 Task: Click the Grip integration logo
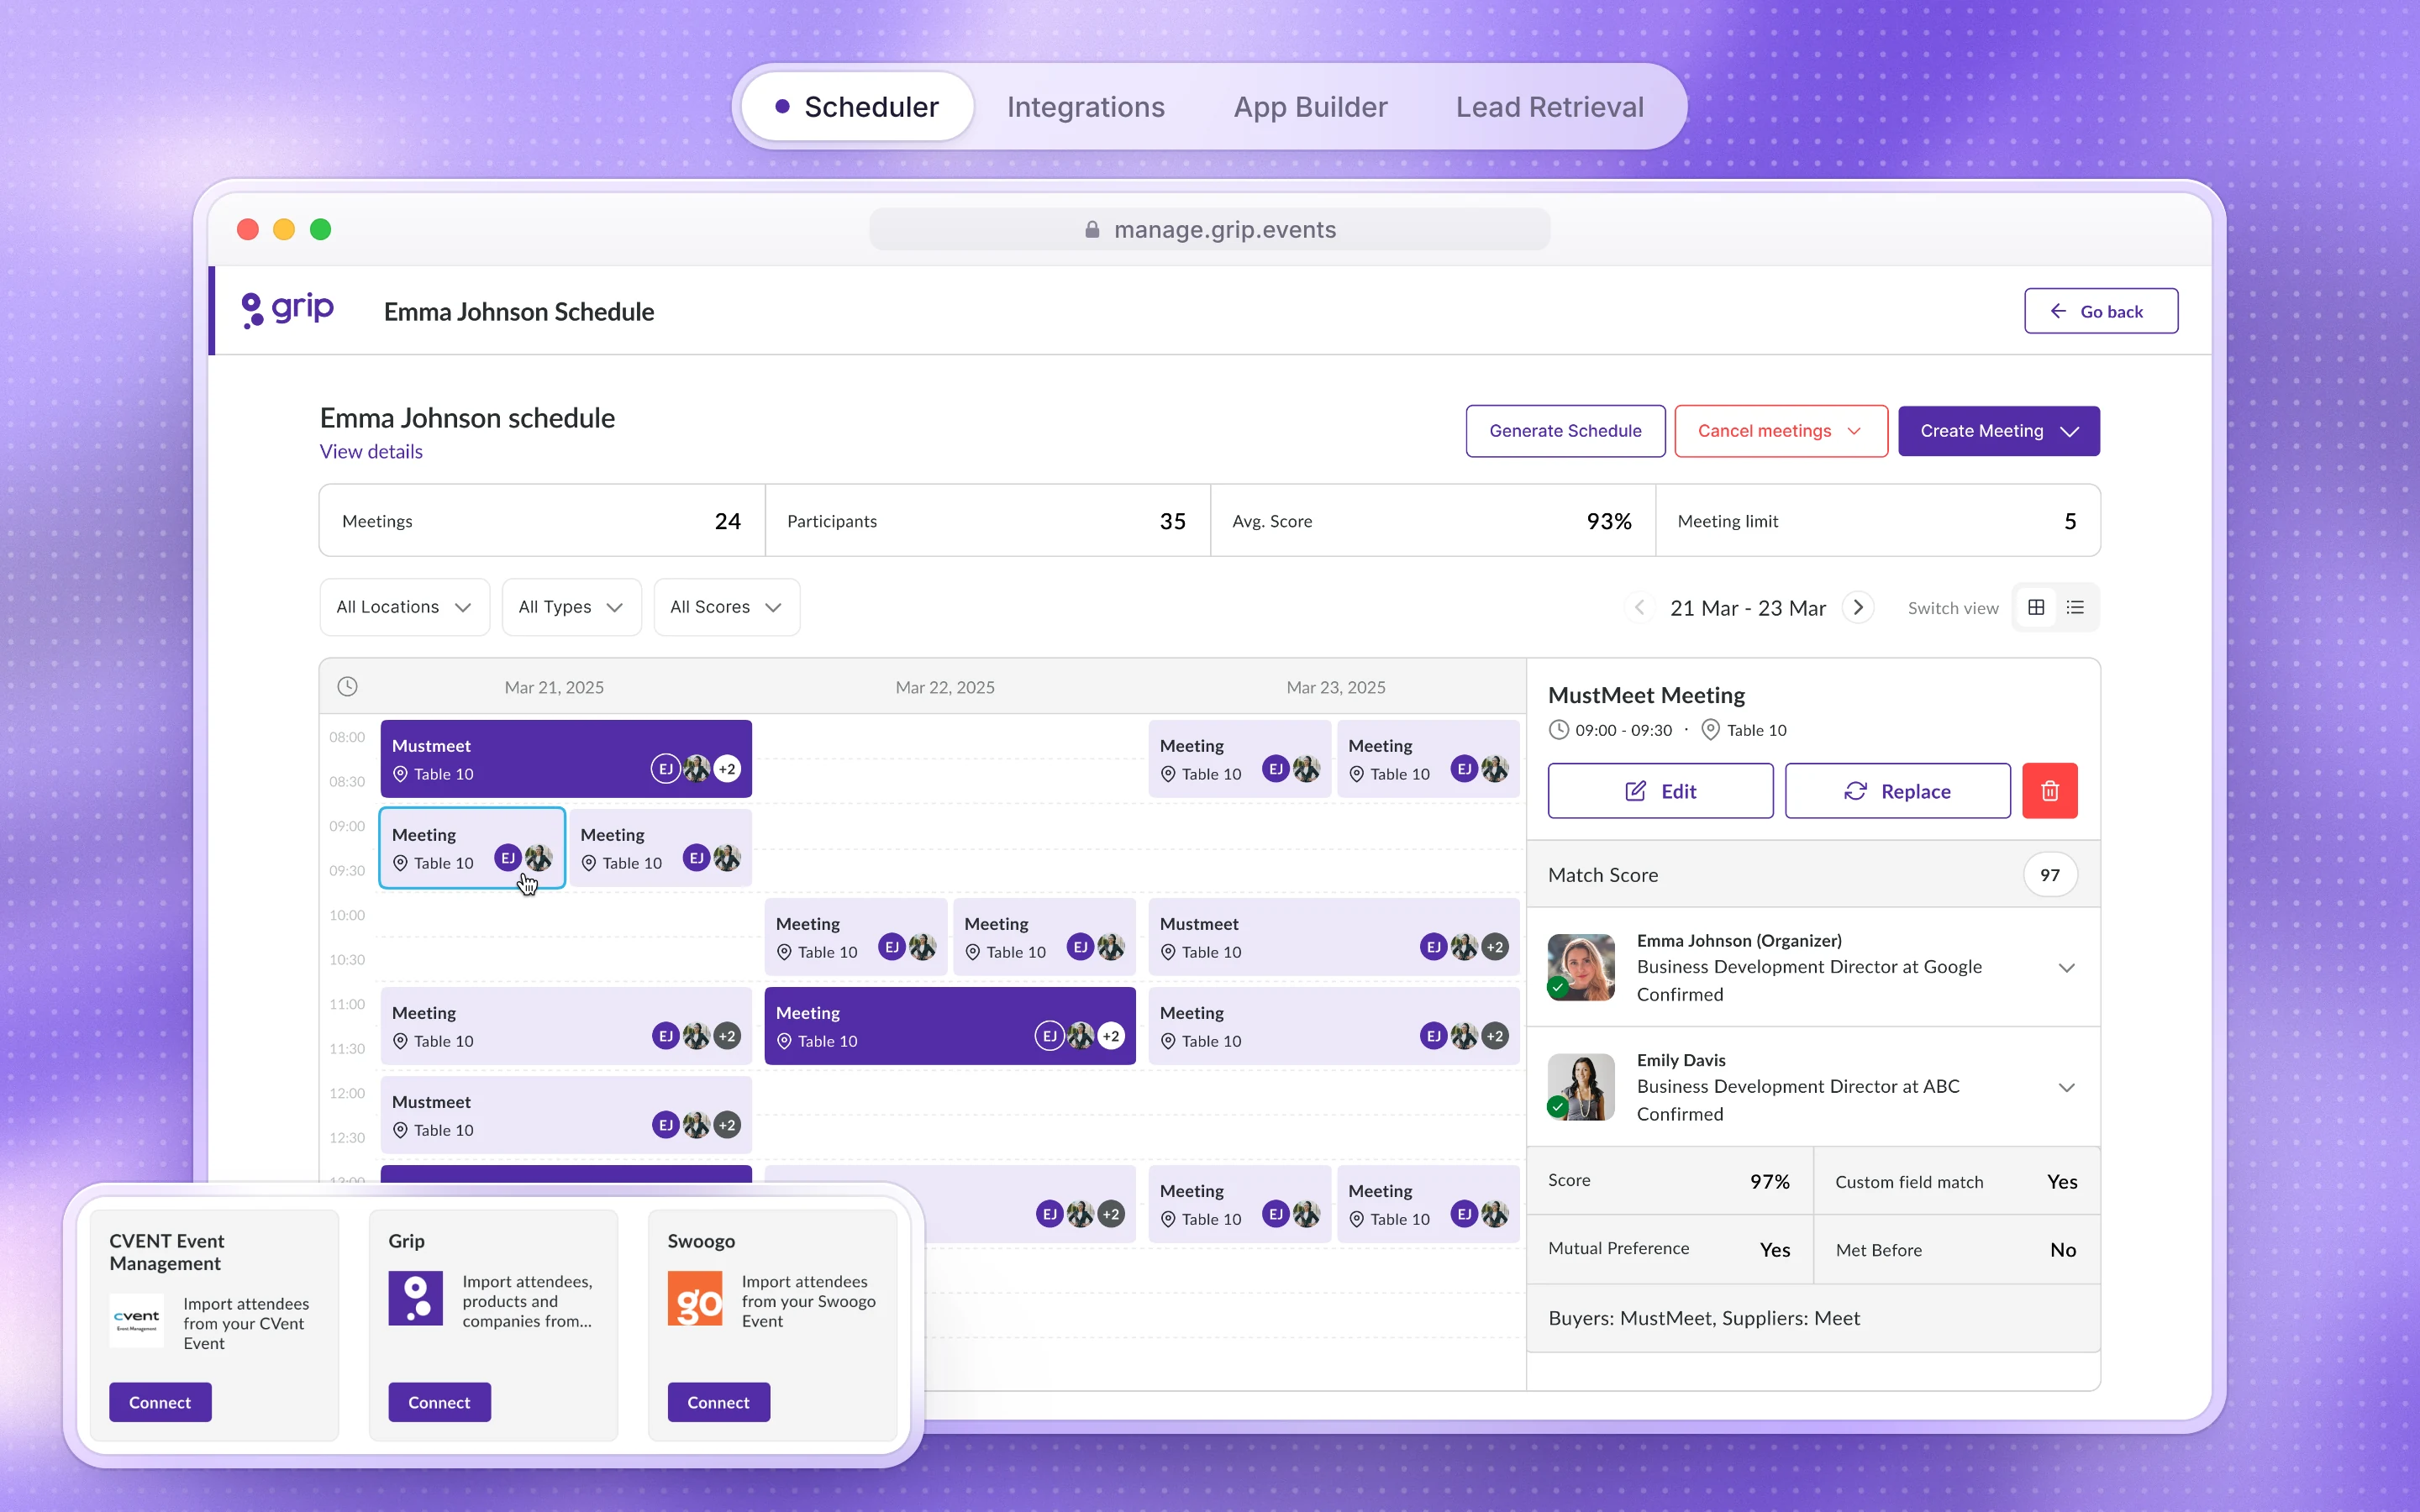click(x=415, y=1298)
